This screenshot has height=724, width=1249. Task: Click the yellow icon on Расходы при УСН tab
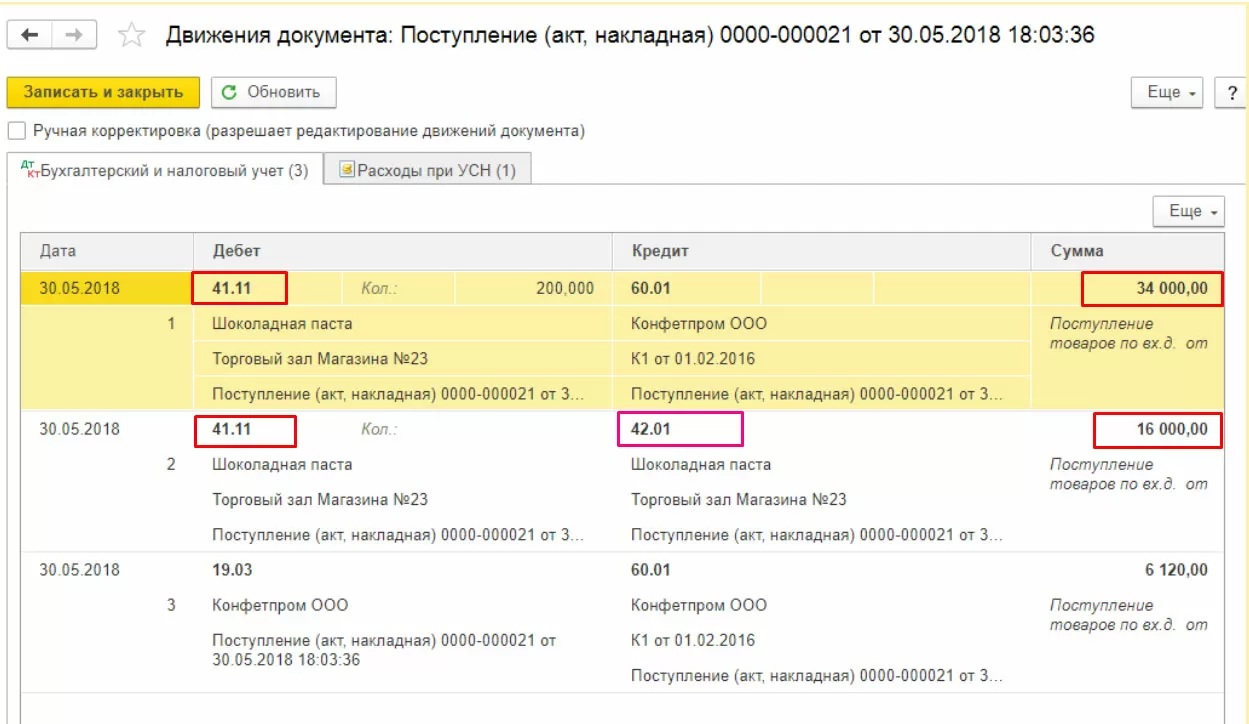coord(347,170)
